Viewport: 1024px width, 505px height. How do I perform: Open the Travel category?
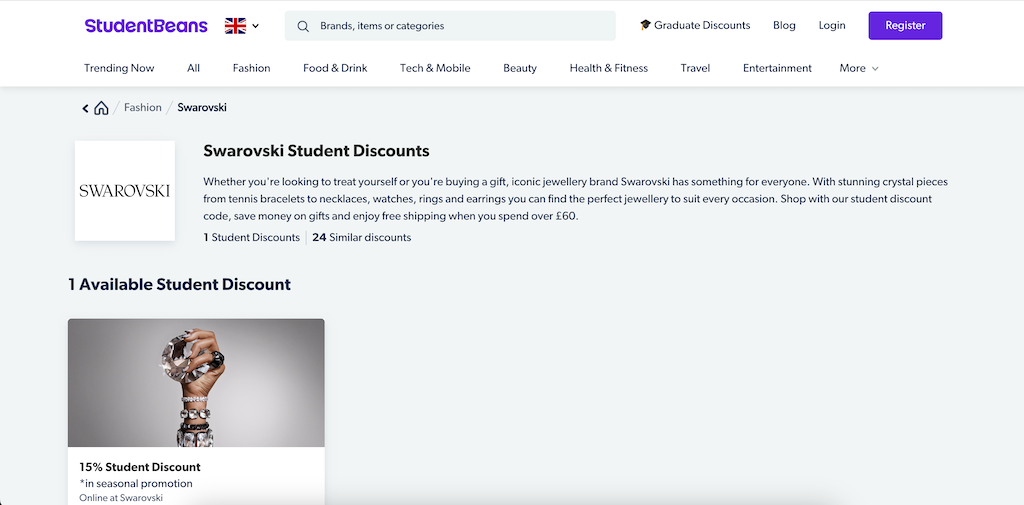tap(695, 68)
